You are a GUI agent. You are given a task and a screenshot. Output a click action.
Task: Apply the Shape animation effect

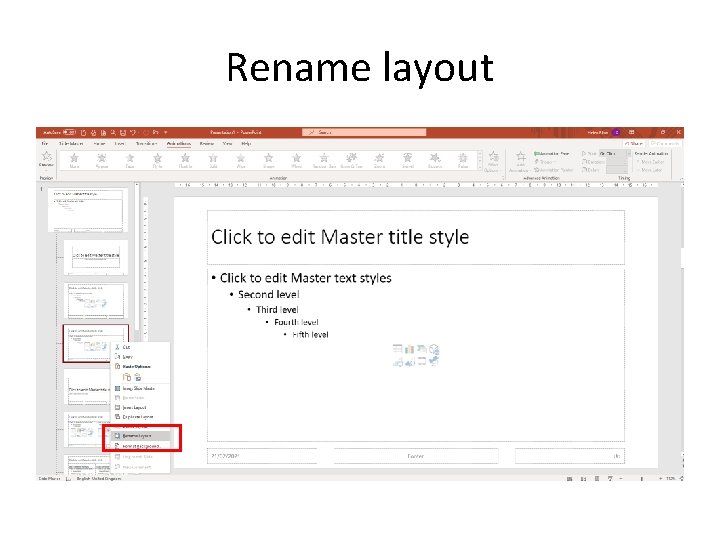(269, 161)
